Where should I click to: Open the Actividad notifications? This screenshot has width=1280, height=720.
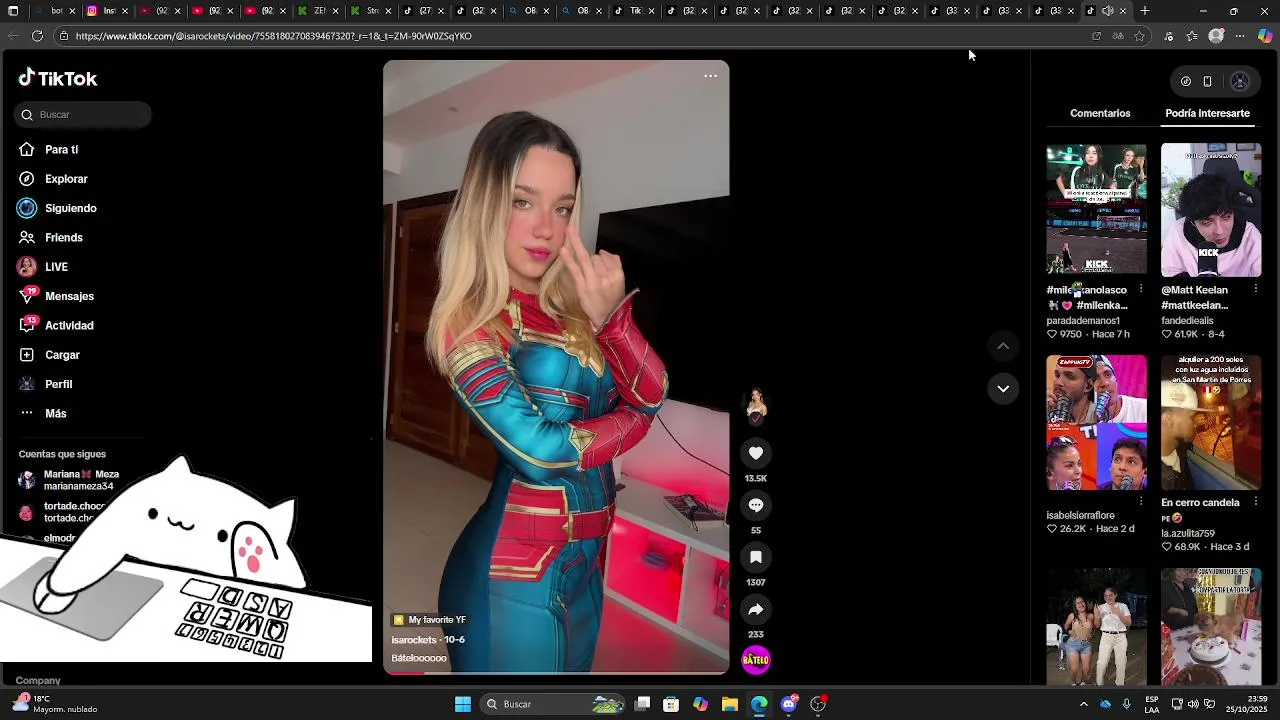(56, 326)
